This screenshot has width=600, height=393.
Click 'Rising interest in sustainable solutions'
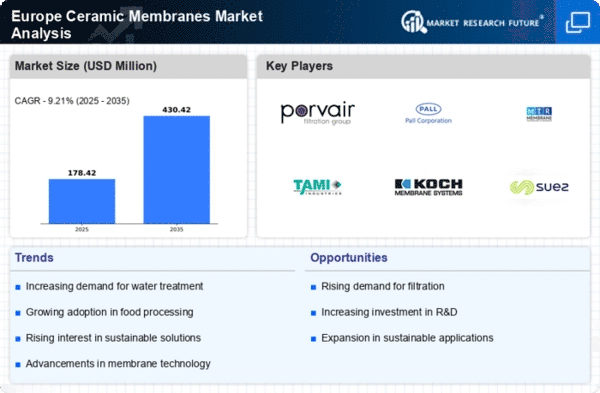[113, 338]
